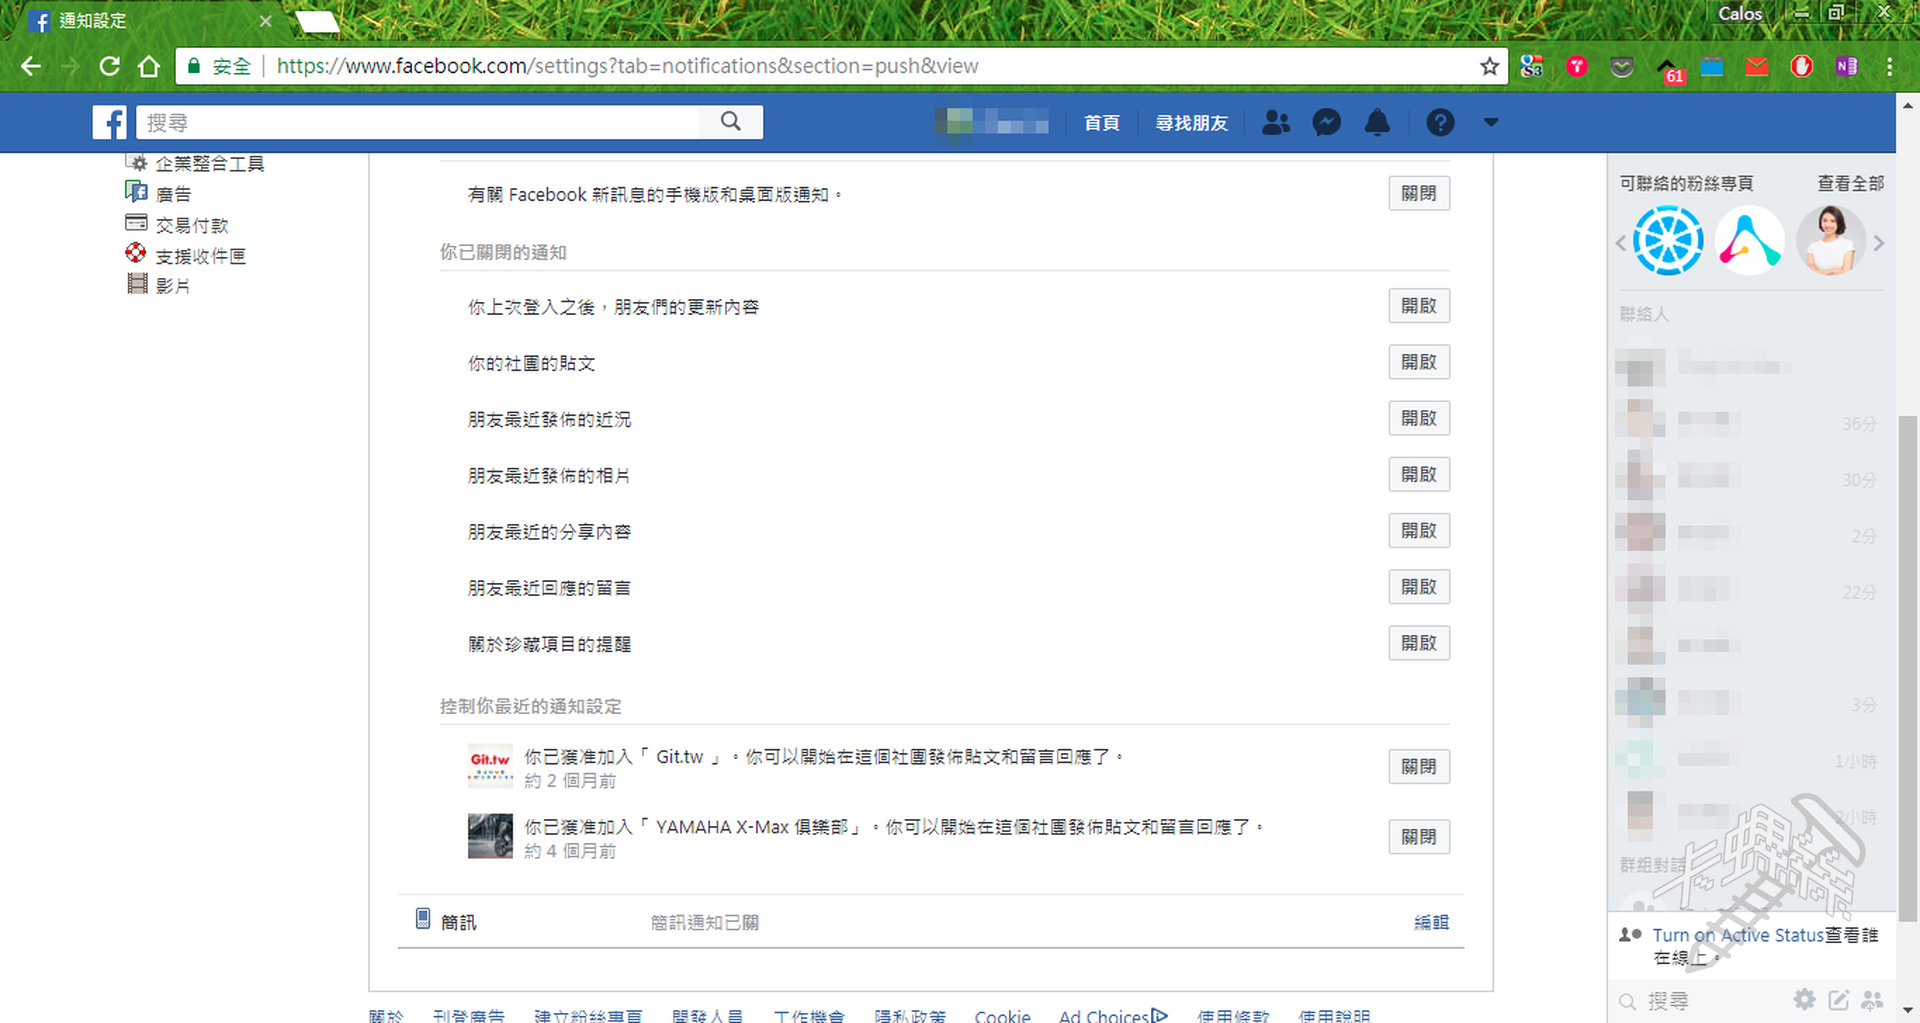Enable 你的社團的貼文 notification
The image size is (1920, 1023).
point(1418,362)
